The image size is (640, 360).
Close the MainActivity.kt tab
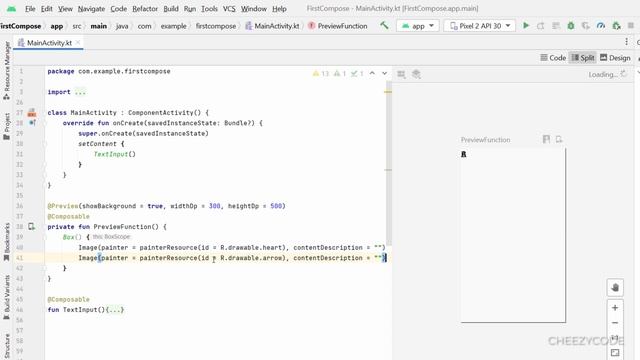click(78, 42)
